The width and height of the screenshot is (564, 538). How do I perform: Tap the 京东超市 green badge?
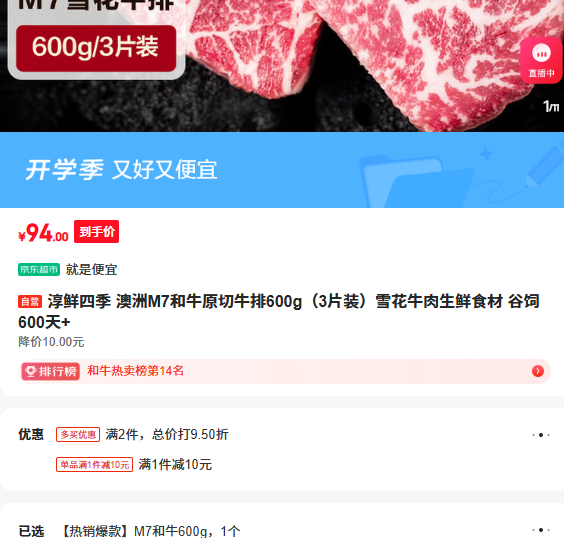(x=39, y=269)
